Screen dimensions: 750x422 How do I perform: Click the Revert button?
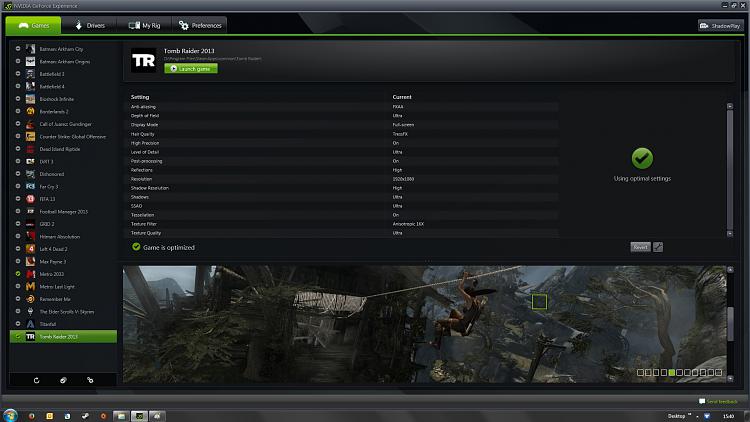(640, 247)
